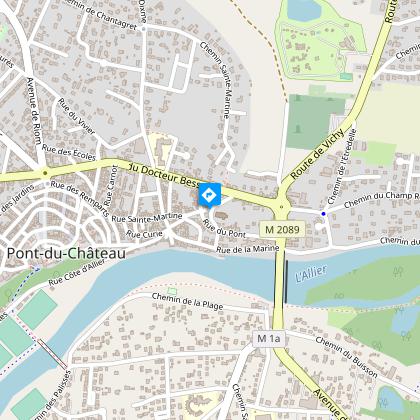
Task: Click the M 1a road shield
Action: click(x=269, y=339)
